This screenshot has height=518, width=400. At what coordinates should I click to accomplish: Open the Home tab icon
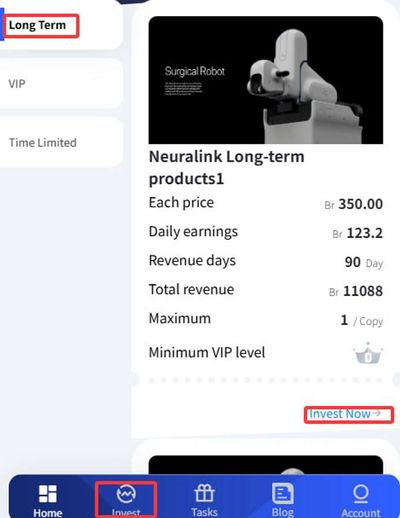coord(48,494)
